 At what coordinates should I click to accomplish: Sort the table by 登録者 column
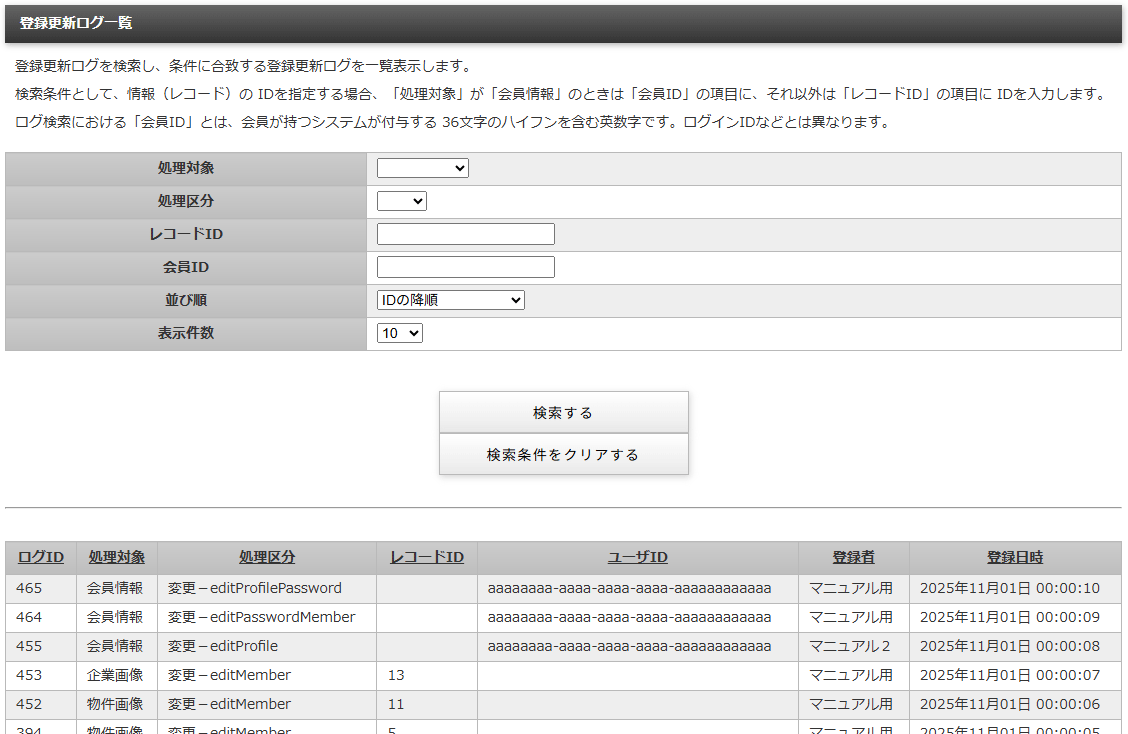851,558
